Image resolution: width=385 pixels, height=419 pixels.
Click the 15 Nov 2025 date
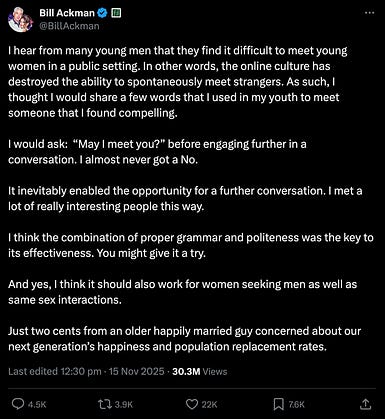pyautogui.click(x=137, y=371)
